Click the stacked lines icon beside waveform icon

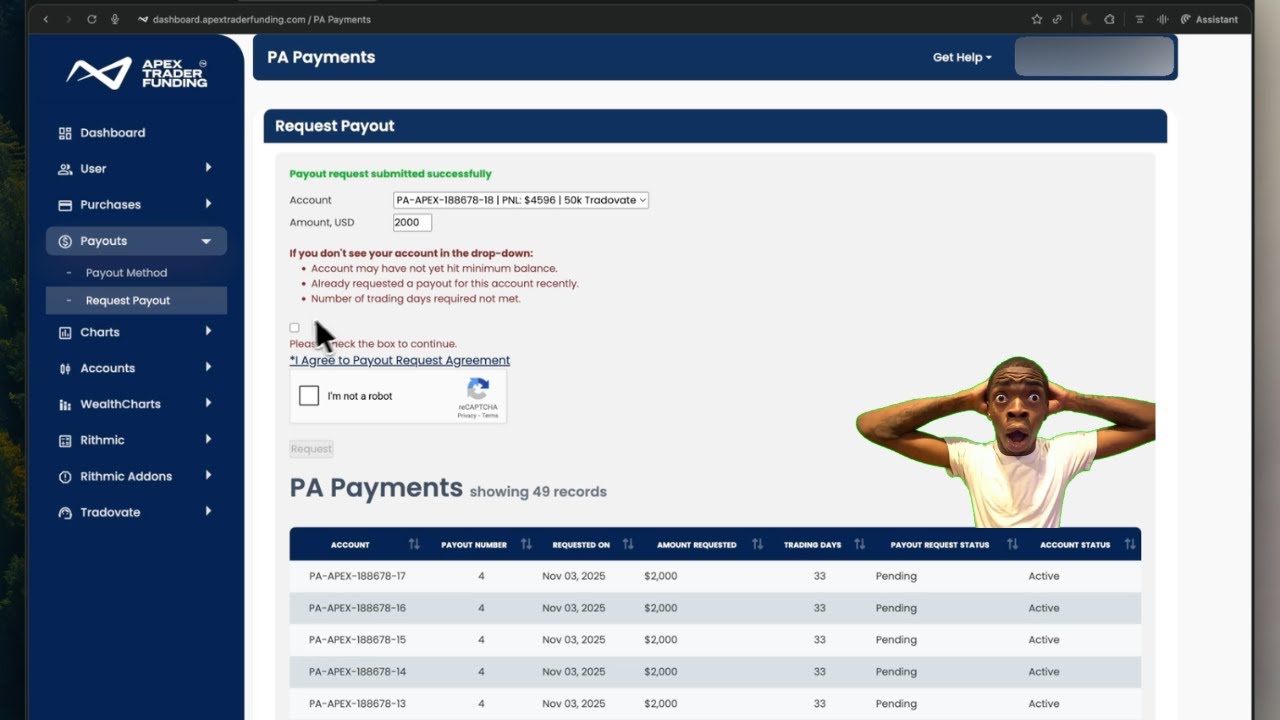(1139, 19)
